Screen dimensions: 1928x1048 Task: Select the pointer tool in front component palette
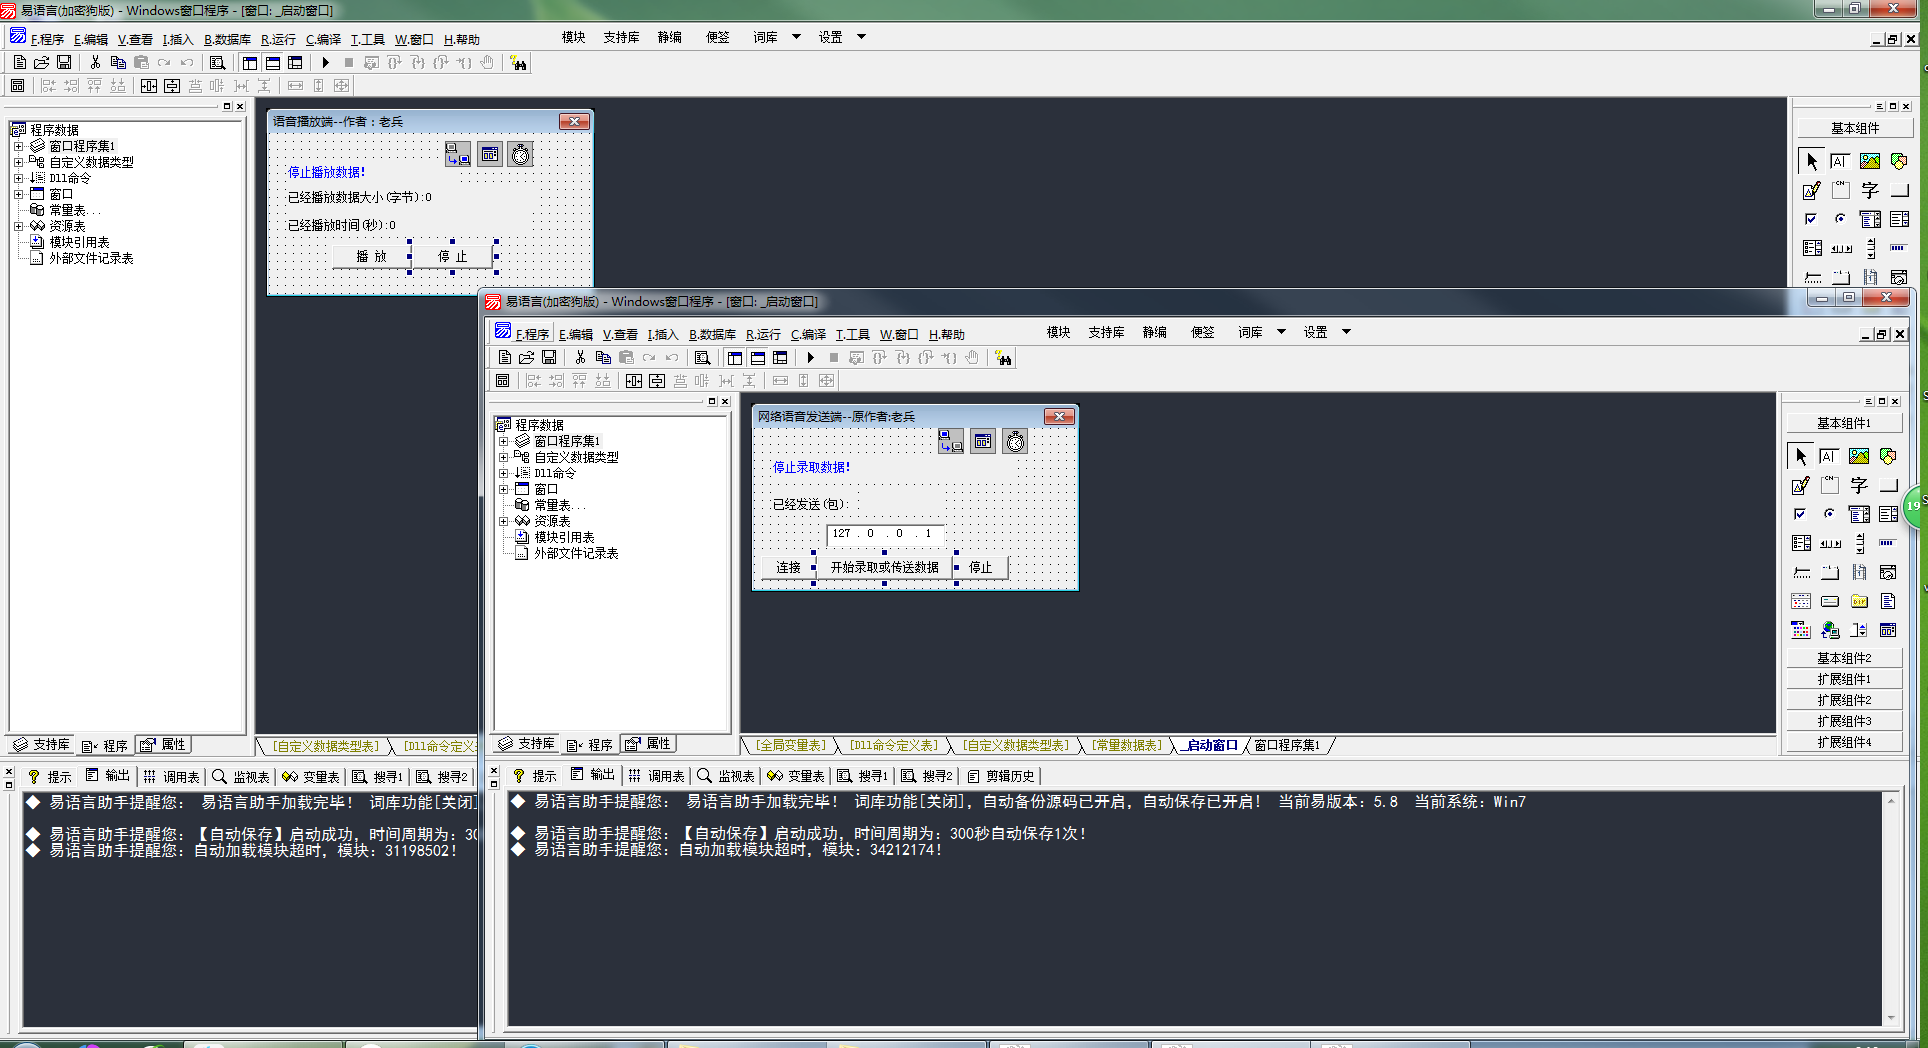point(1801,457)
